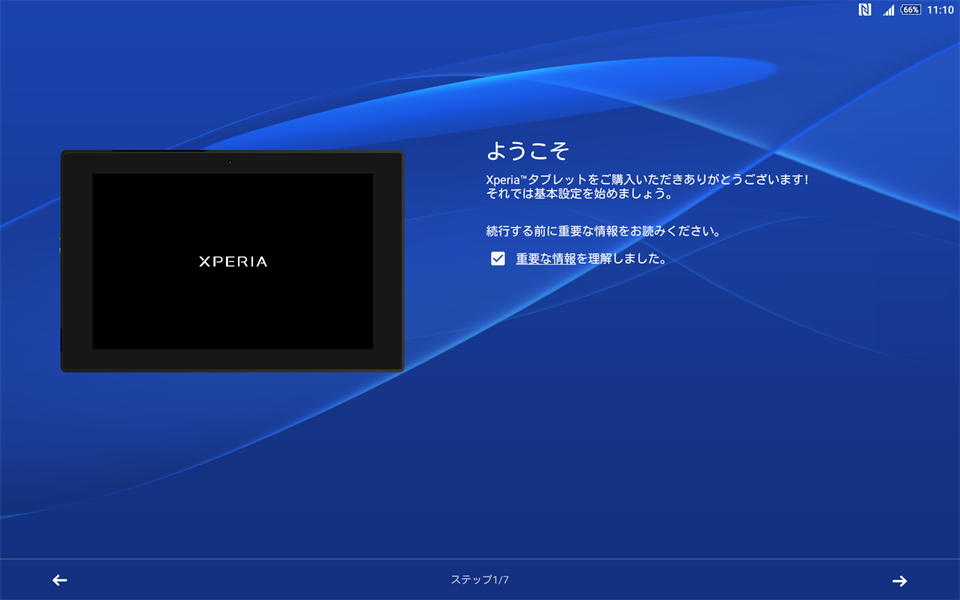
Task: Tap the Xperia™タブレットをご購入いただき line
Action: tap(647, 179)
